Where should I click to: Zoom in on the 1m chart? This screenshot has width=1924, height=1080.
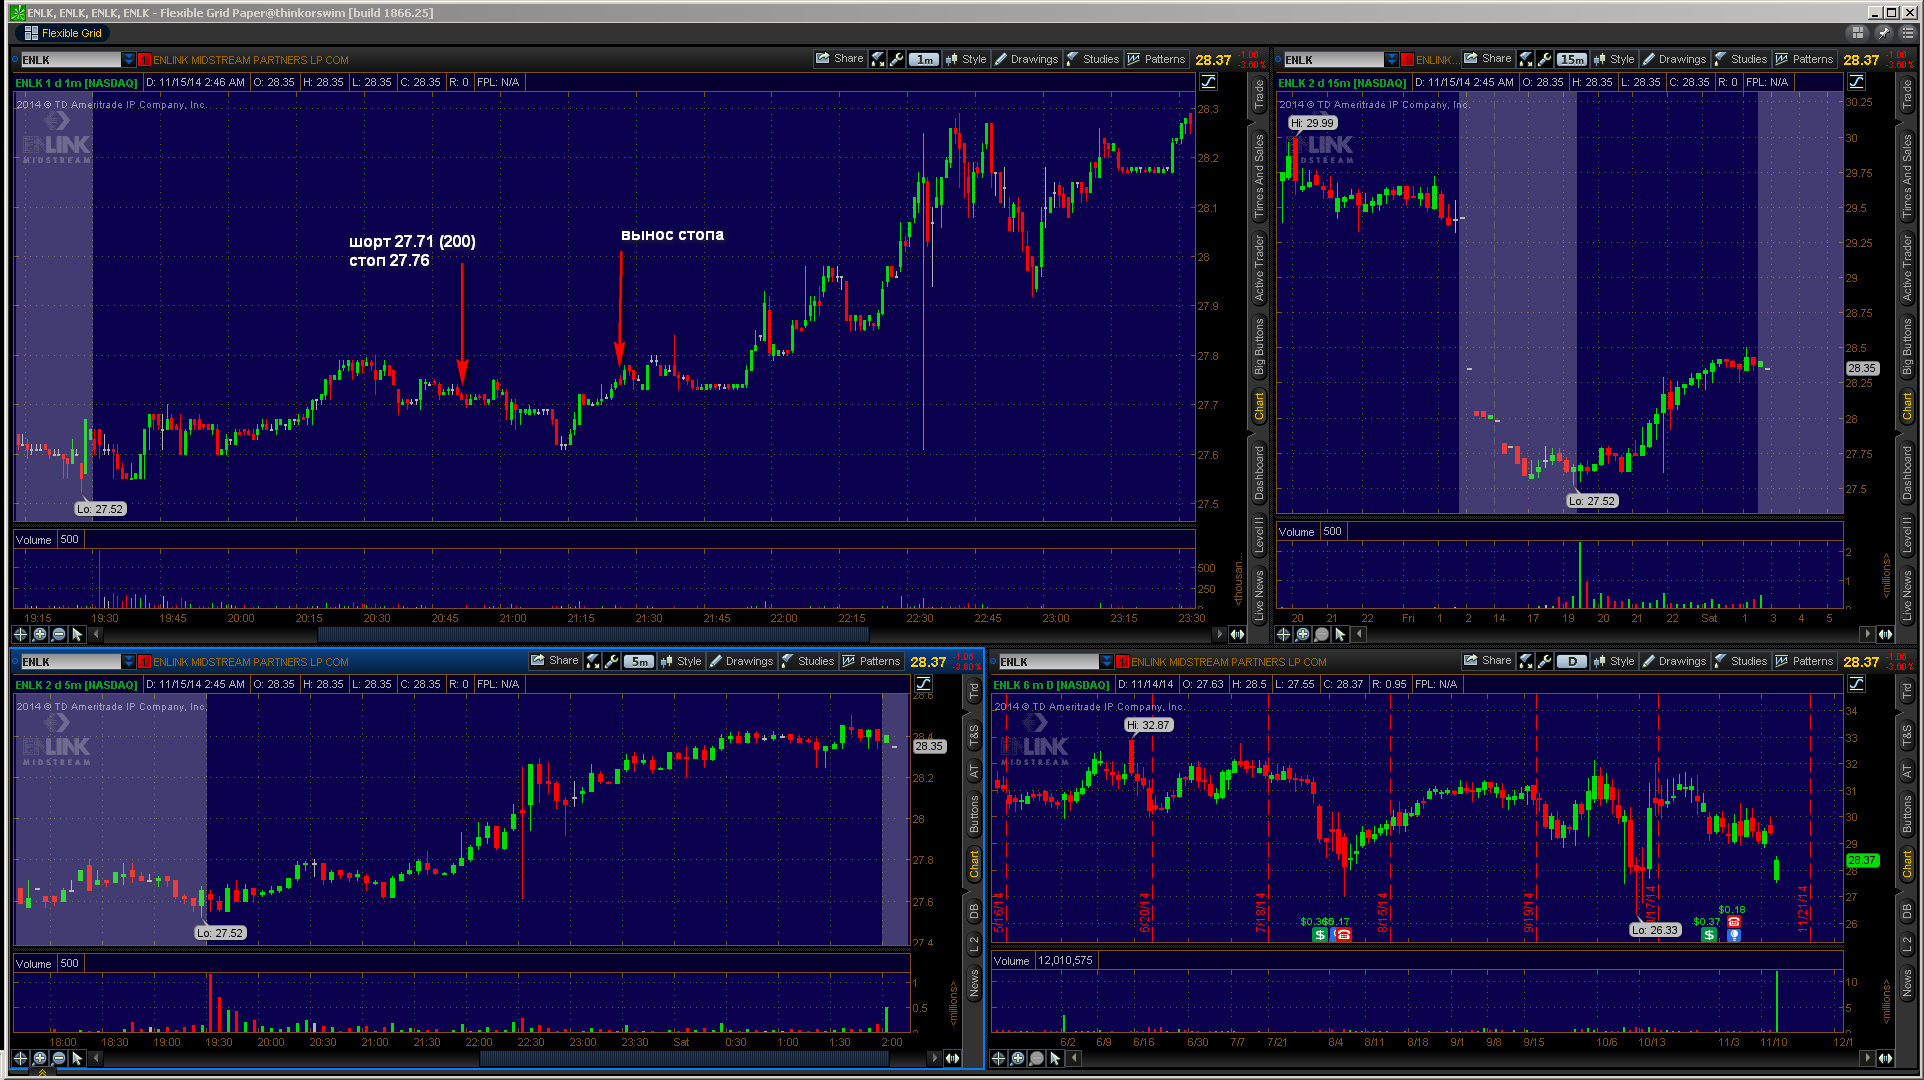[x=39, y=634]
